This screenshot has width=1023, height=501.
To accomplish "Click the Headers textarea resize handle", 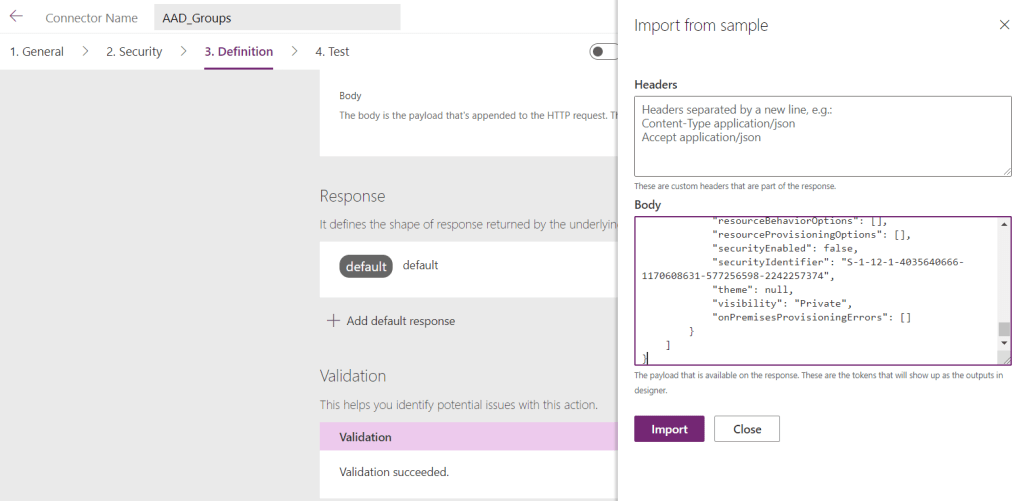I will 1006,171.
